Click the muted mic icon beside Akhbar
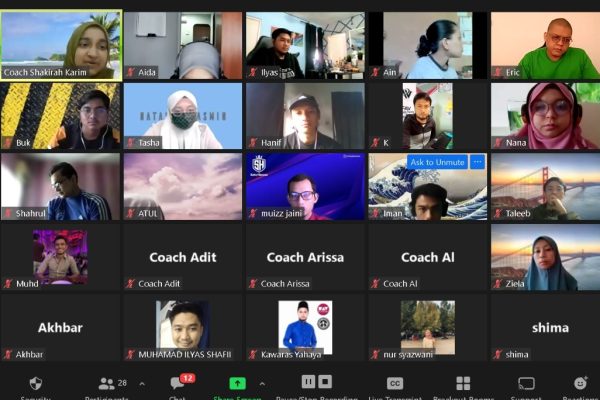Image resolution: width=600 pixels, height=400 pixels. point(8,354)
